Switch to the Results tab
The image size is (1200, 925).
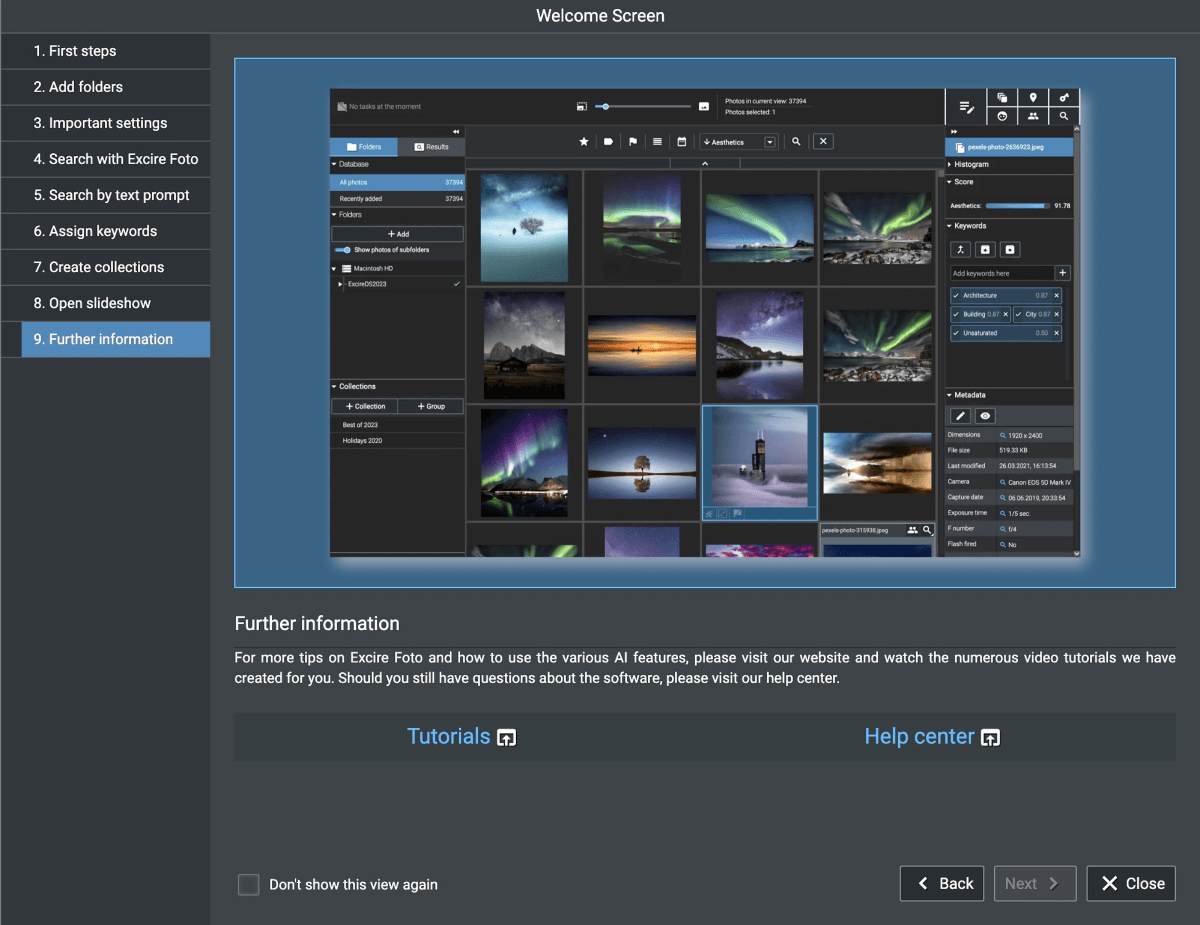433,146
